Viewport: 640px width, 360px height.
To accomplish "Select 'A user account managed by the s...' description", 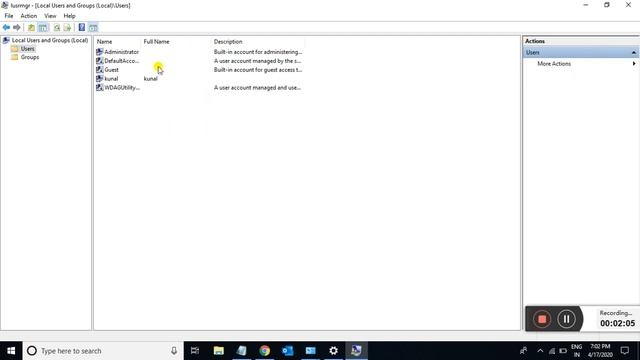I will 258,61.
